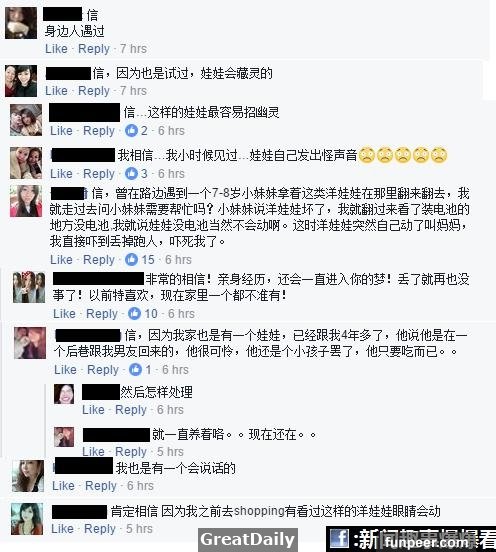The image size is (496, 552).
Task: Reply to the 娃娃自己发出怪声音 comment
Action: (99, 174)
